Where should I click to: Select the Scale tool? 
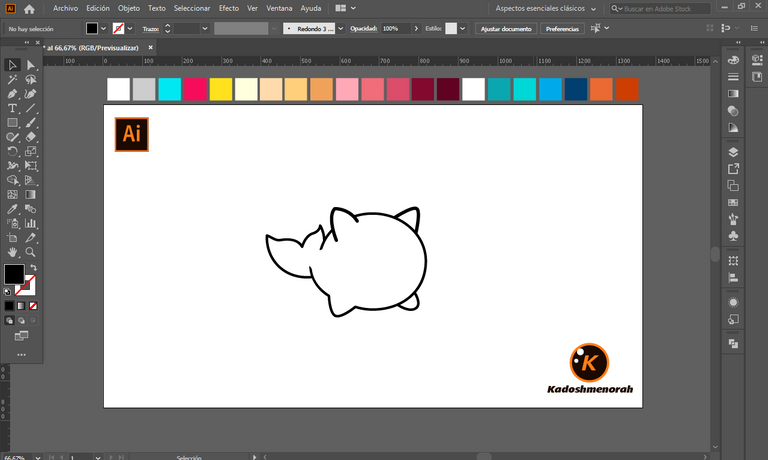point(30,151)
